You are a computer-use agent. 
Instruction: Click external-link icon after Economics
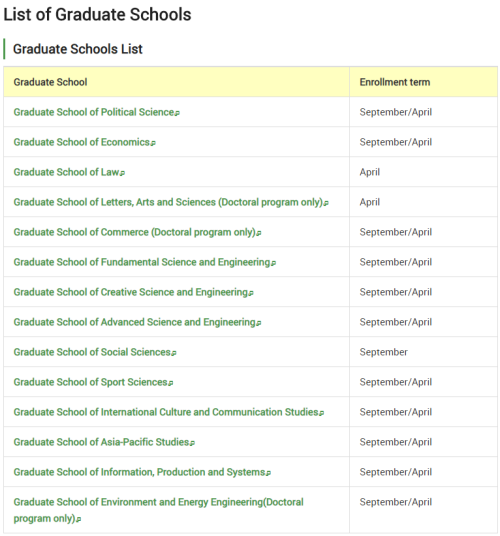click(153, 144)
